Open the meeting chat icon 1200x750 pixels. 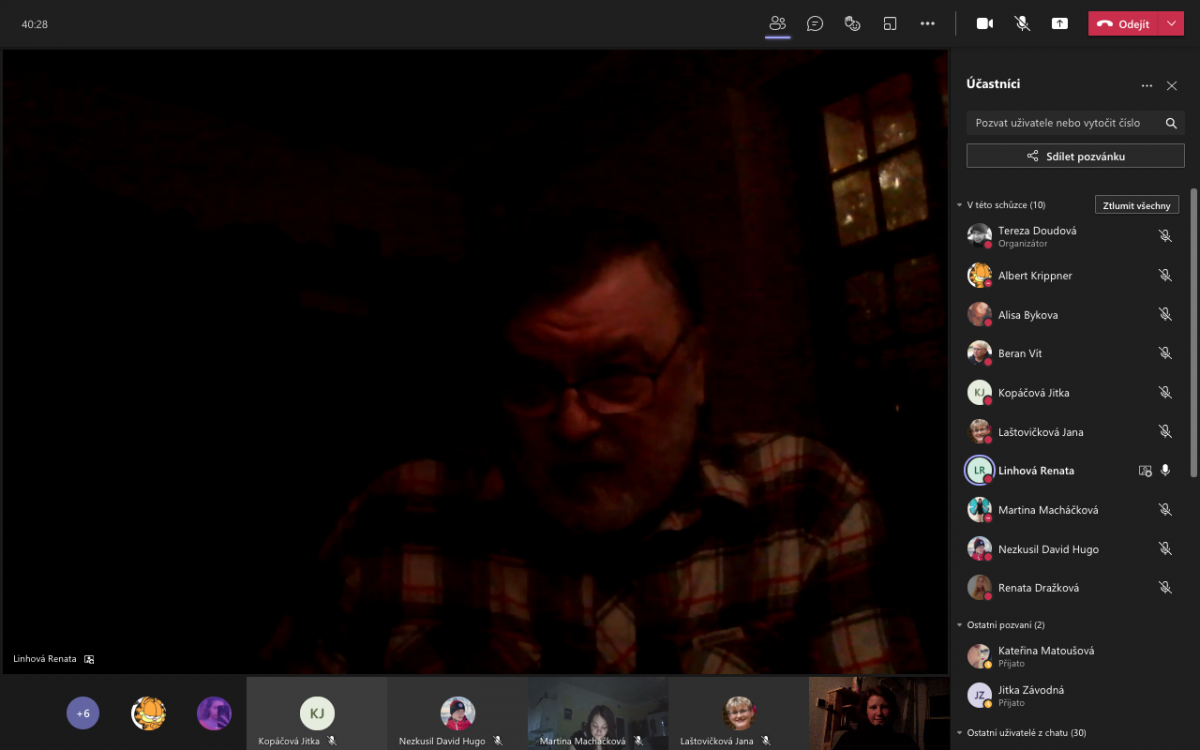pos(815,23)
